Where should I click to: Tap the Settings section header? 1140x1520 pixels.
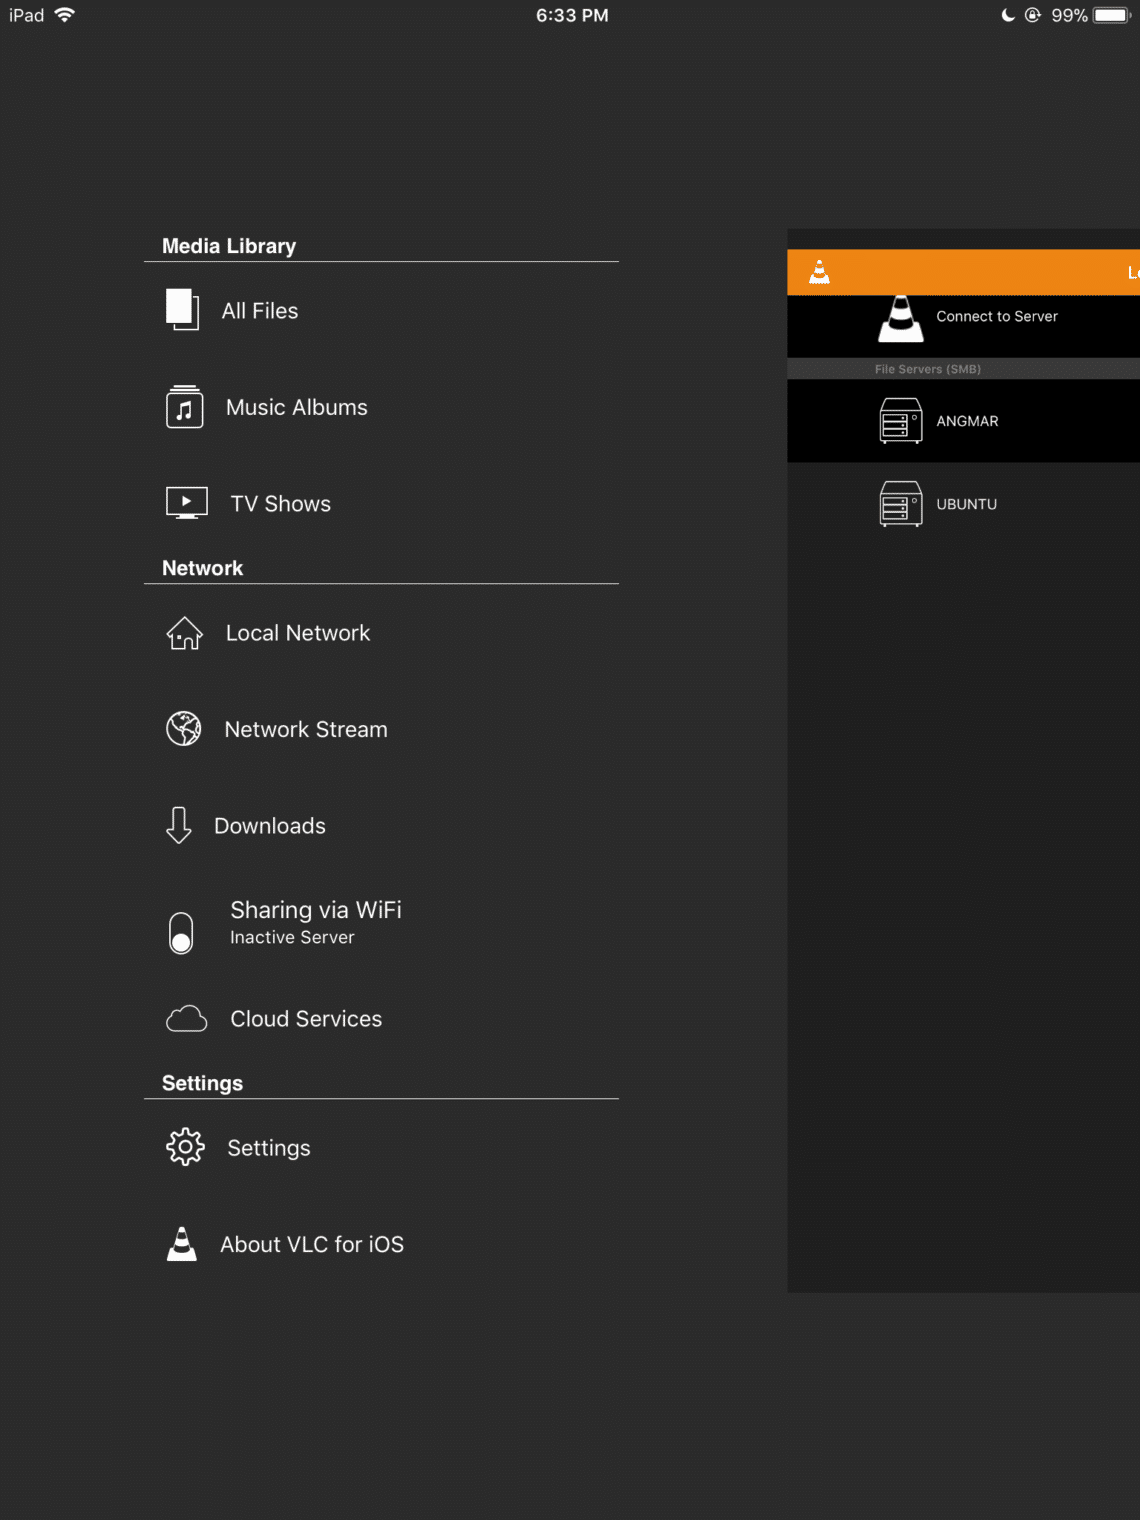coord(202,1083)
